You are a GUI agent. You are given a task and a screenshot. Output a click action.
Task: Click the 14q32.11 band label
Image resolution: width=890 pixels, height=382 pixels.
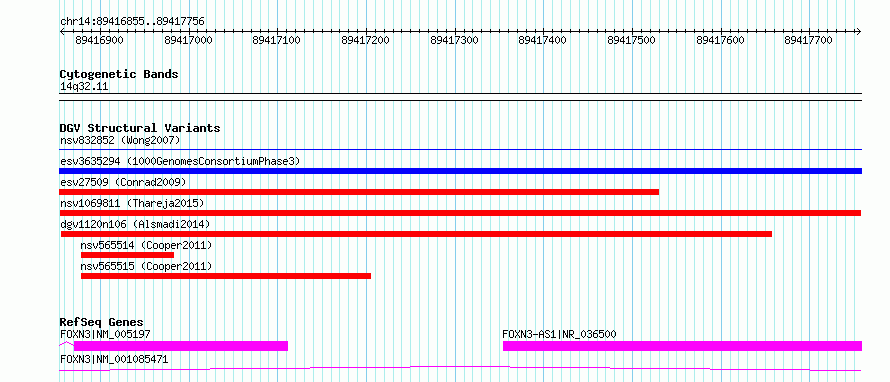pos(84,86)
